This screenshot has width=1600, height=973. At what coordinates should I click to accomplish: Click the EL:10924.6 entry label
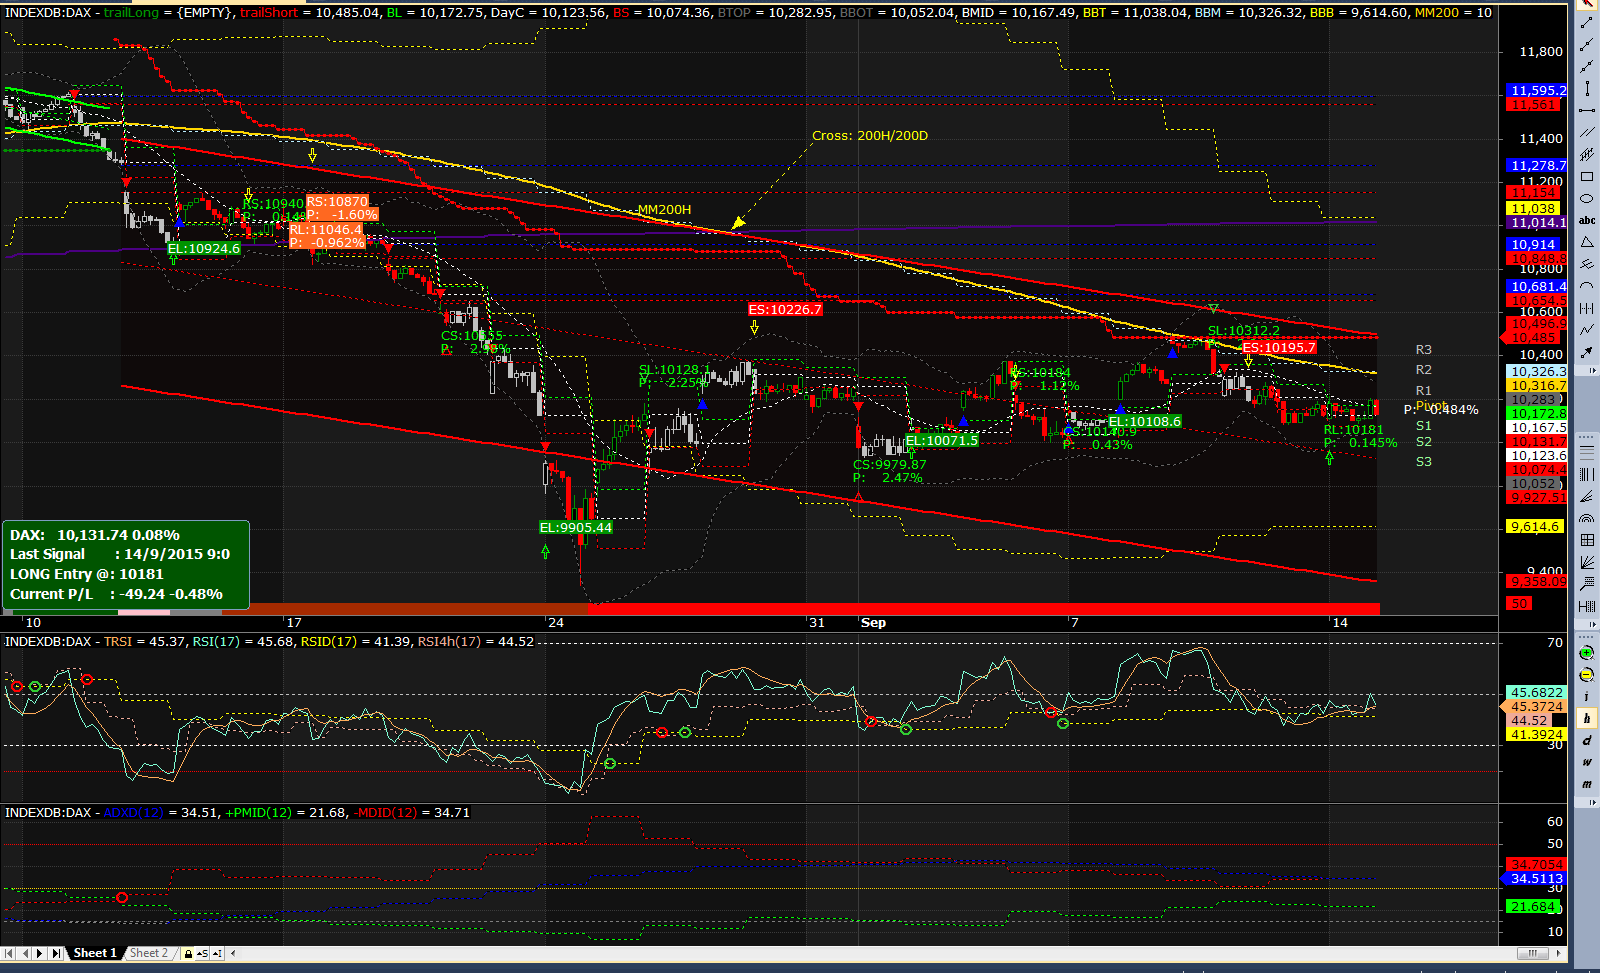[204, 248]
